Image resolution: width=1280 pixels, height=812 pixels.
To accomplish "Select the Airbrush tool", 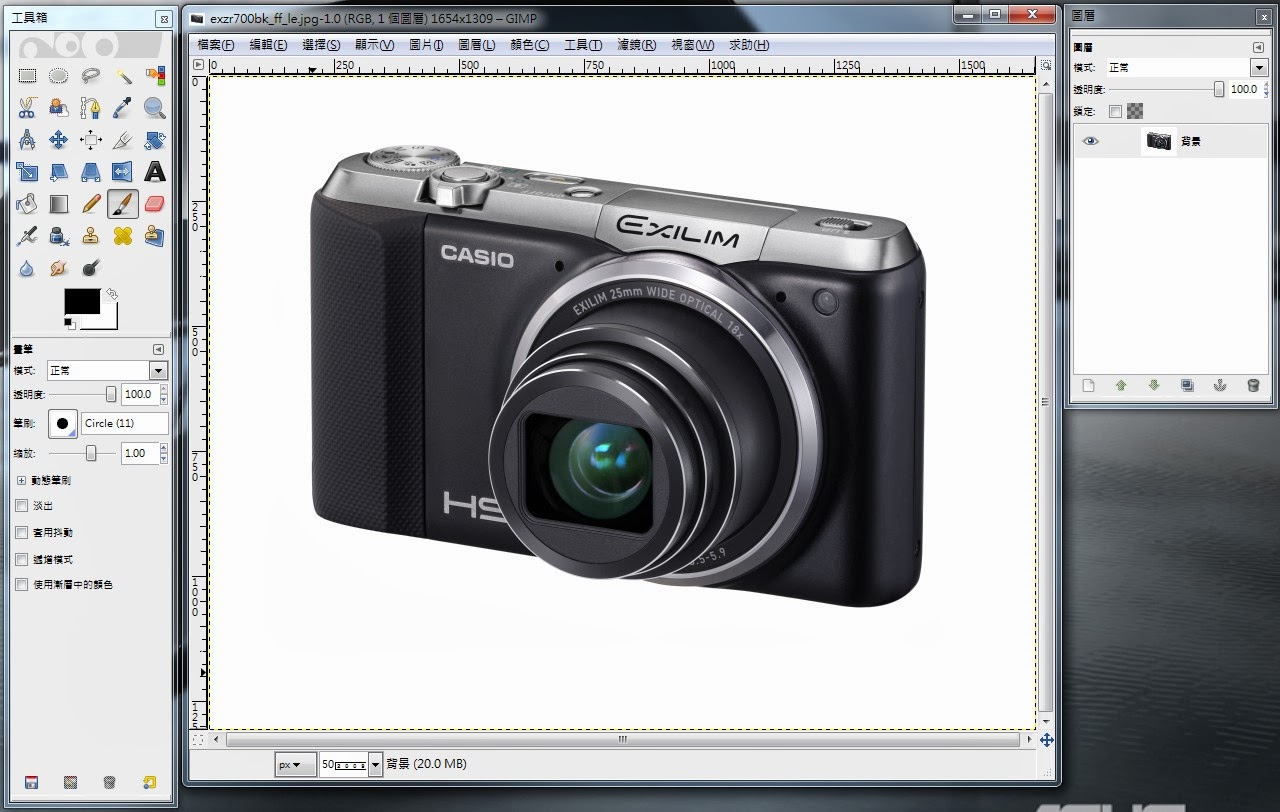I will [x=27, y=235].
